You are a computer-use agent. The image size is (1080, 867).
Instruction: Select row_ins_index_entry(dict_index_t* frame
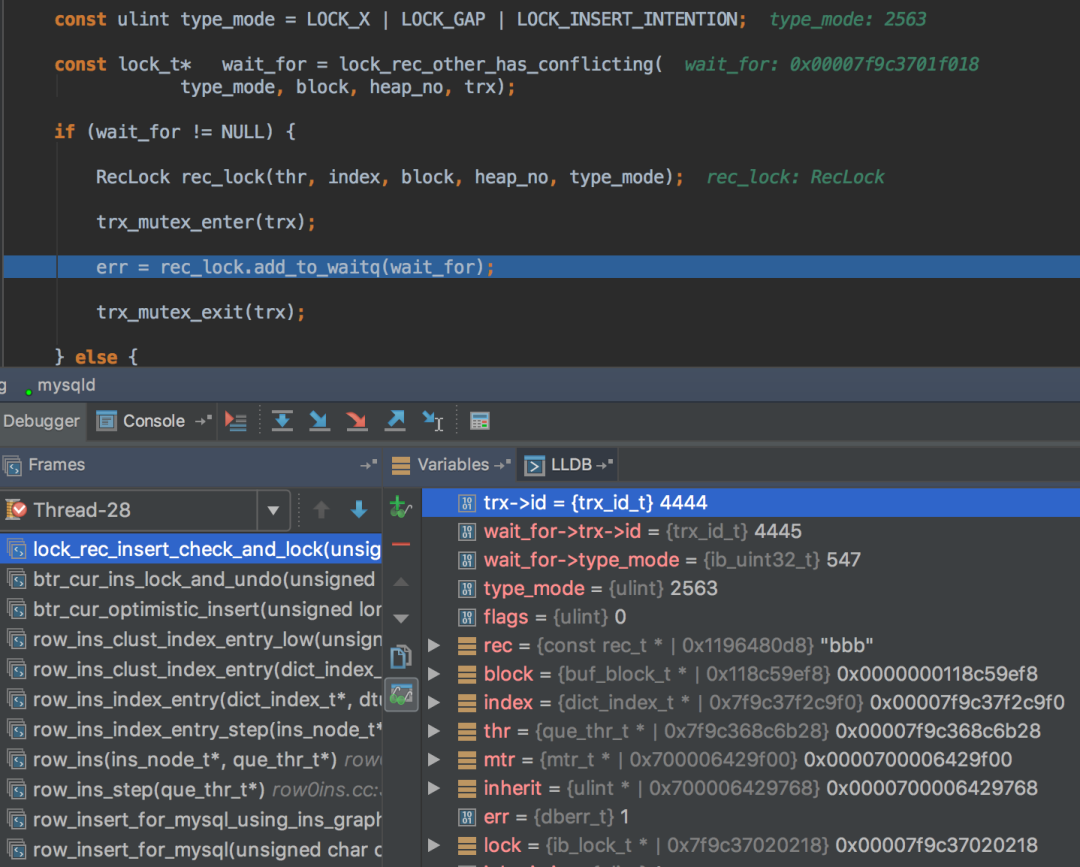(191, 700)
